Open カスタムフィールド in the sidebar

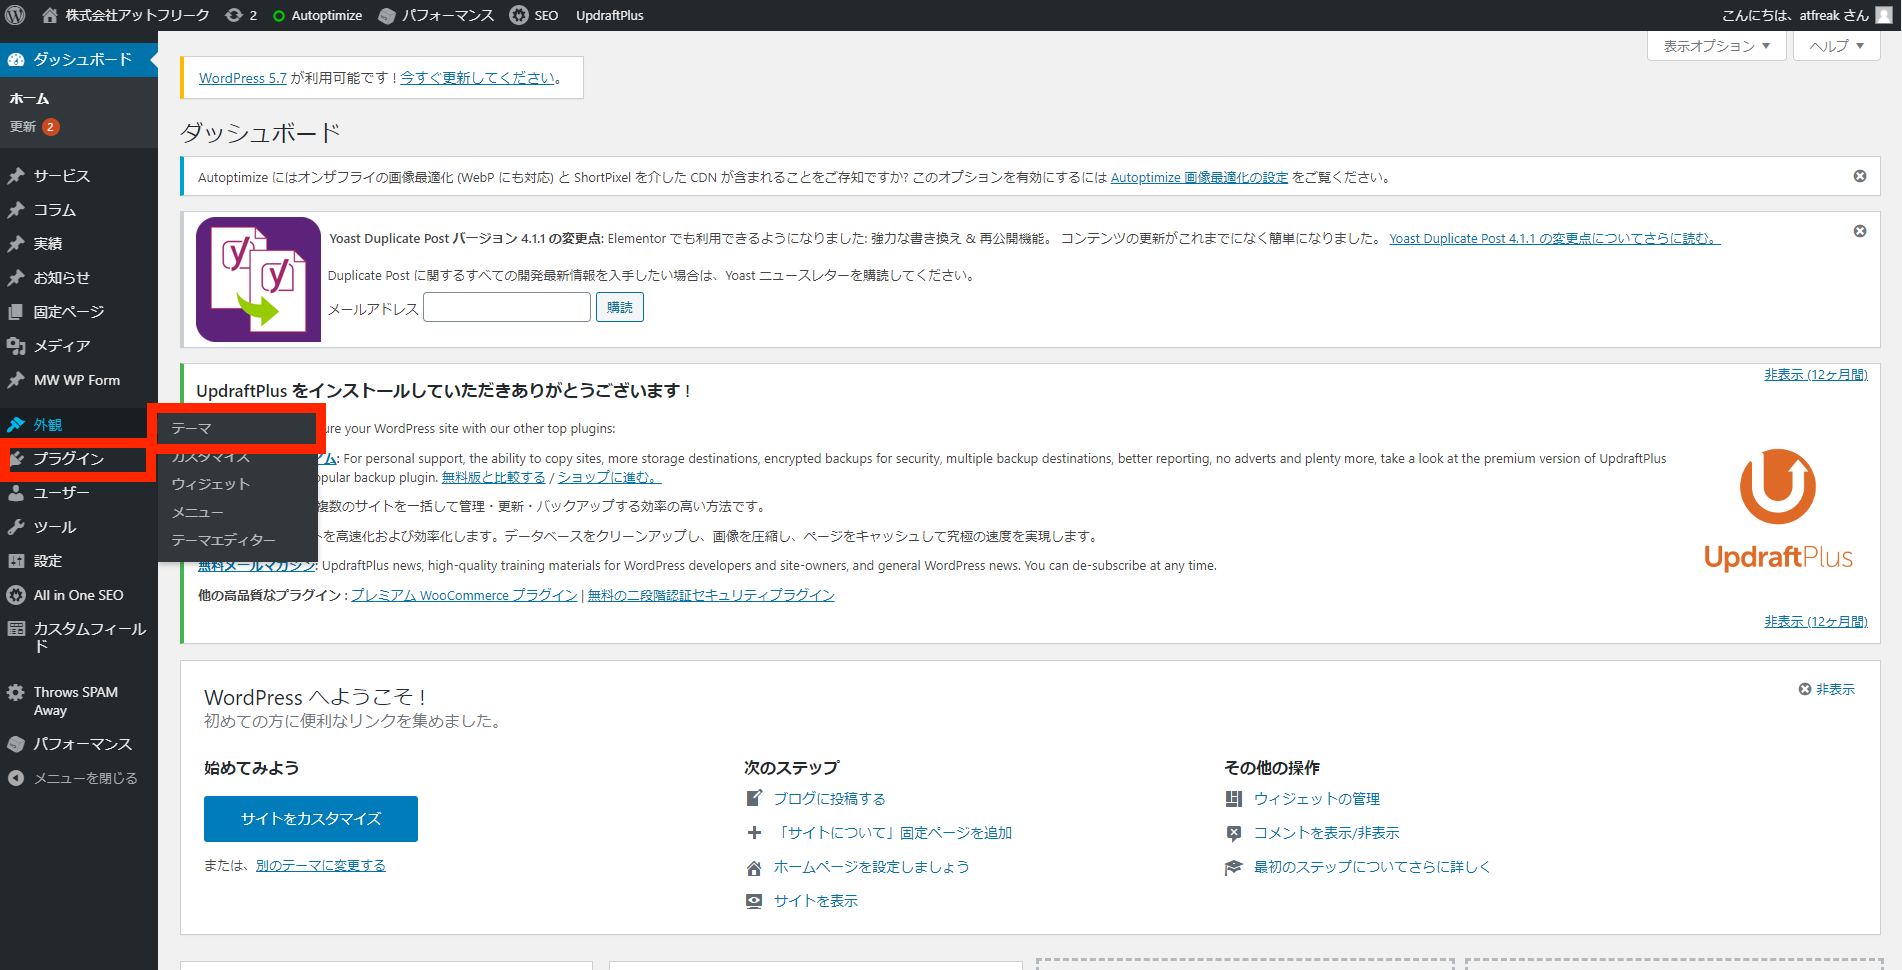click(x=79, y=637)
